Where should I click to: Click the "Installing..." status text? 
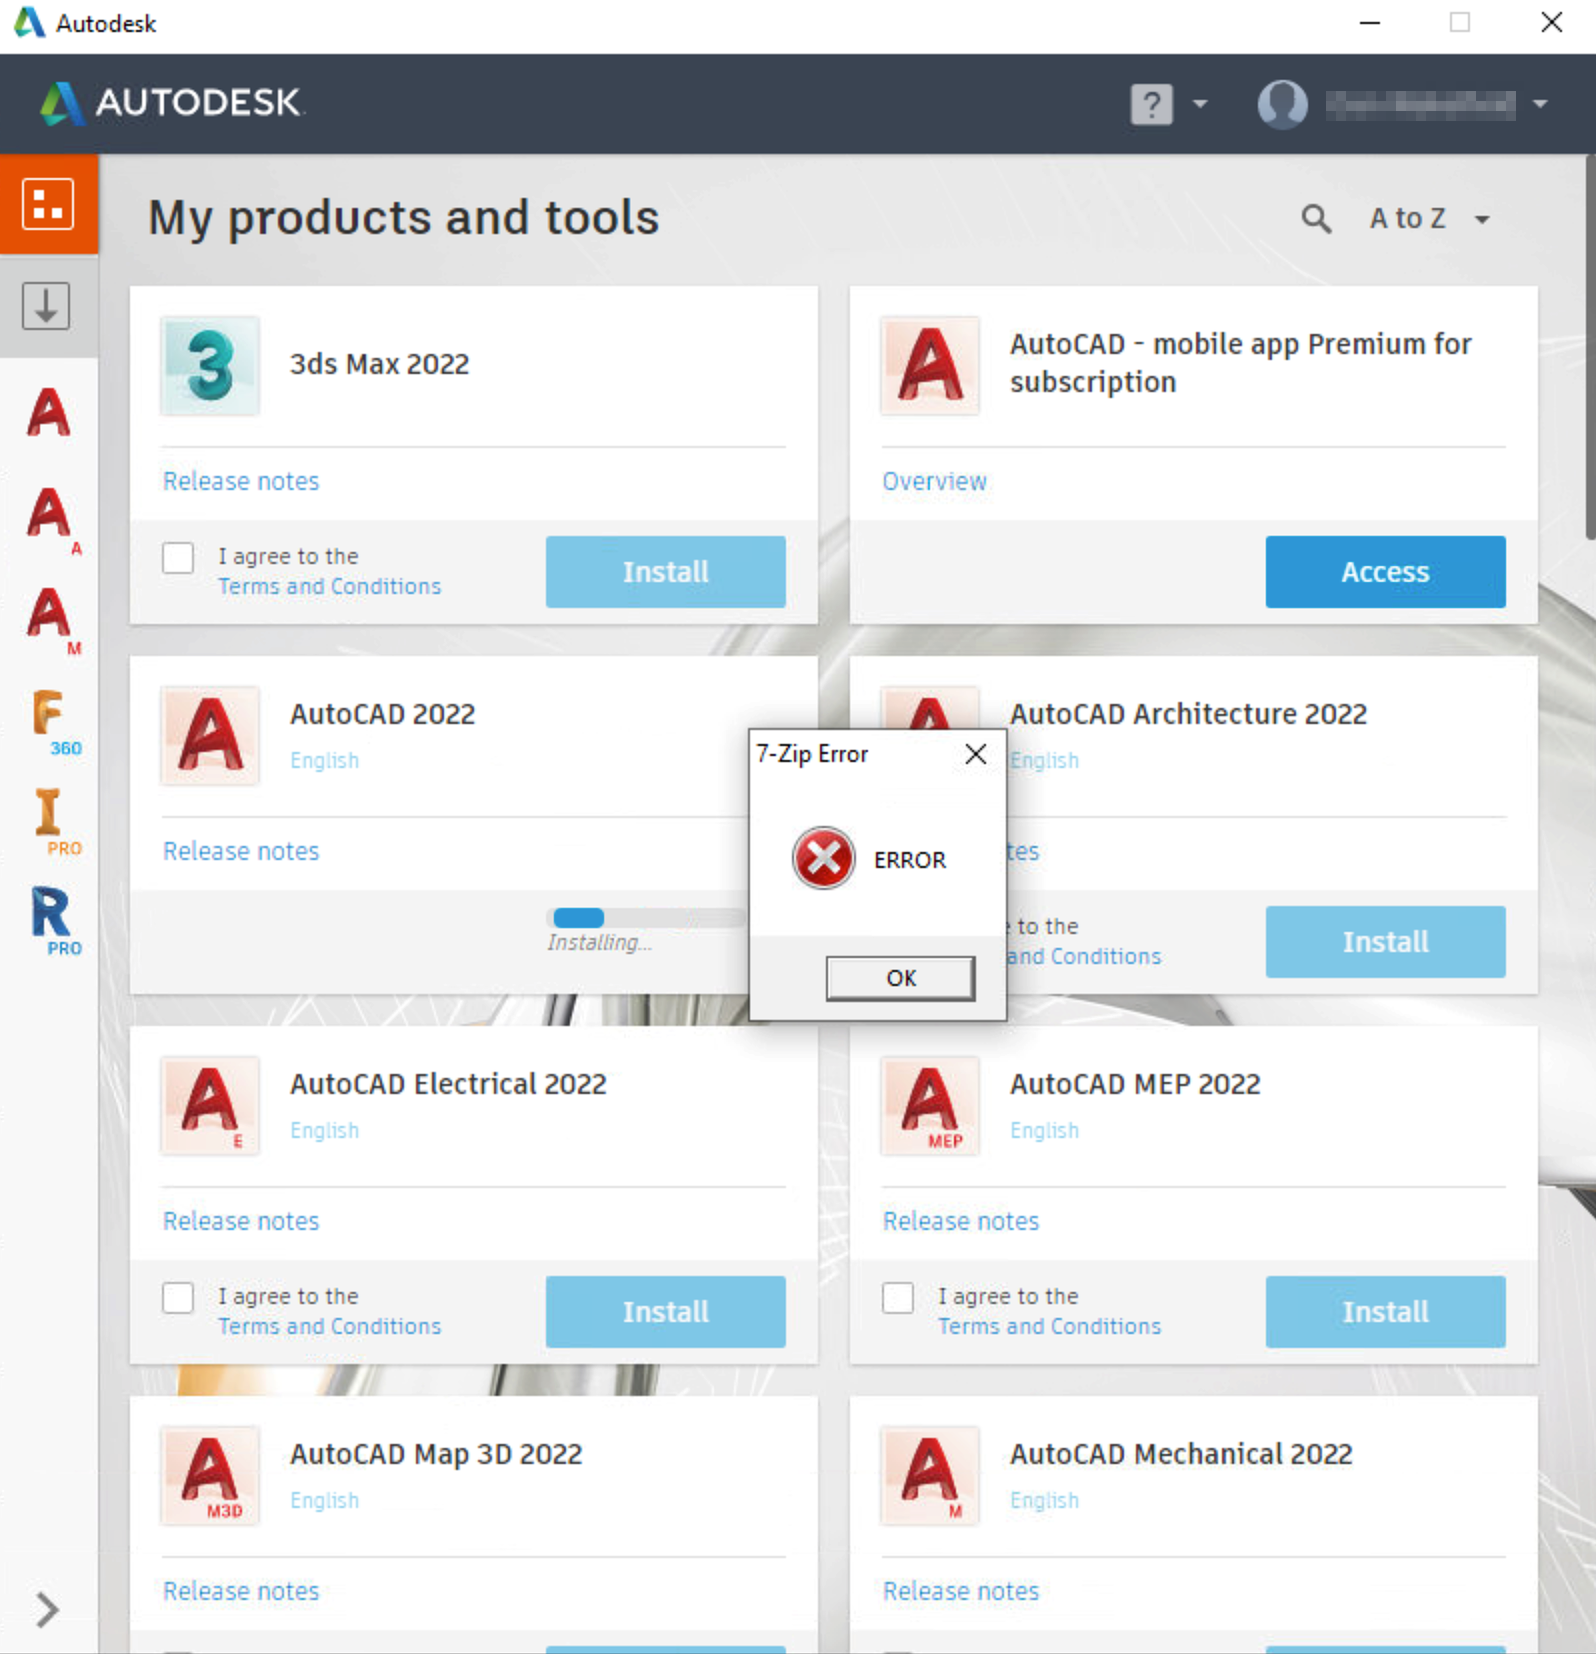coord(599,943)
